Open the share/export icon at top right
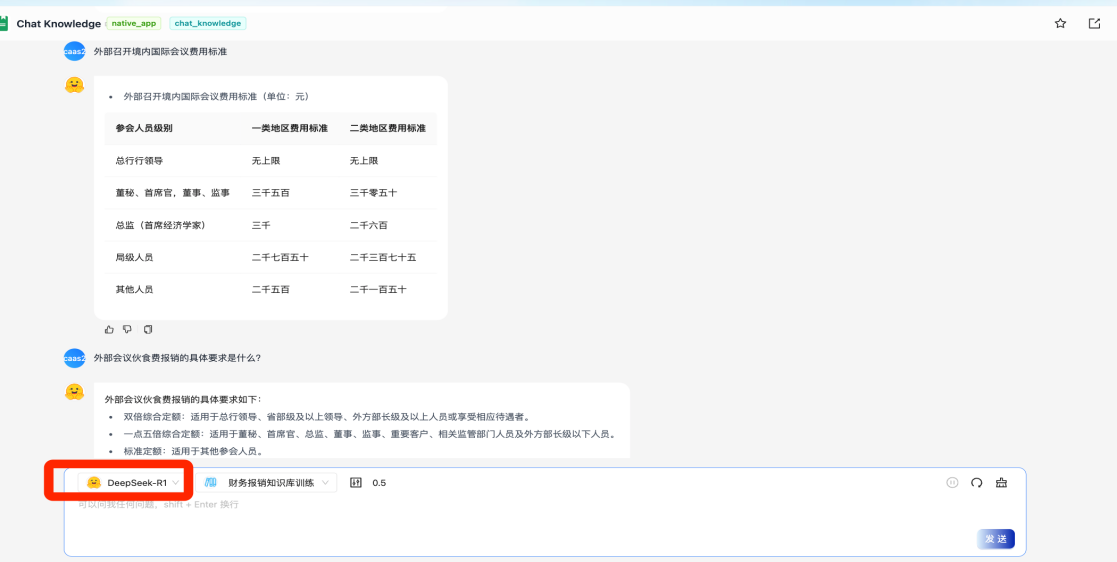Image resolution: width=1117 pixels, height=562 pixels. [1094, 24]
